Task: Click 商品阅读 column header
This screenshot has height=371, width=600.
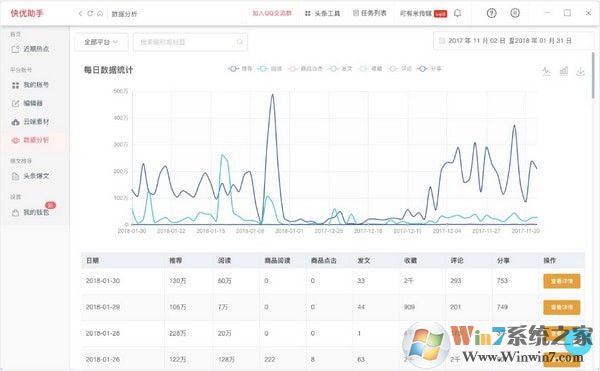Action: 277,260
